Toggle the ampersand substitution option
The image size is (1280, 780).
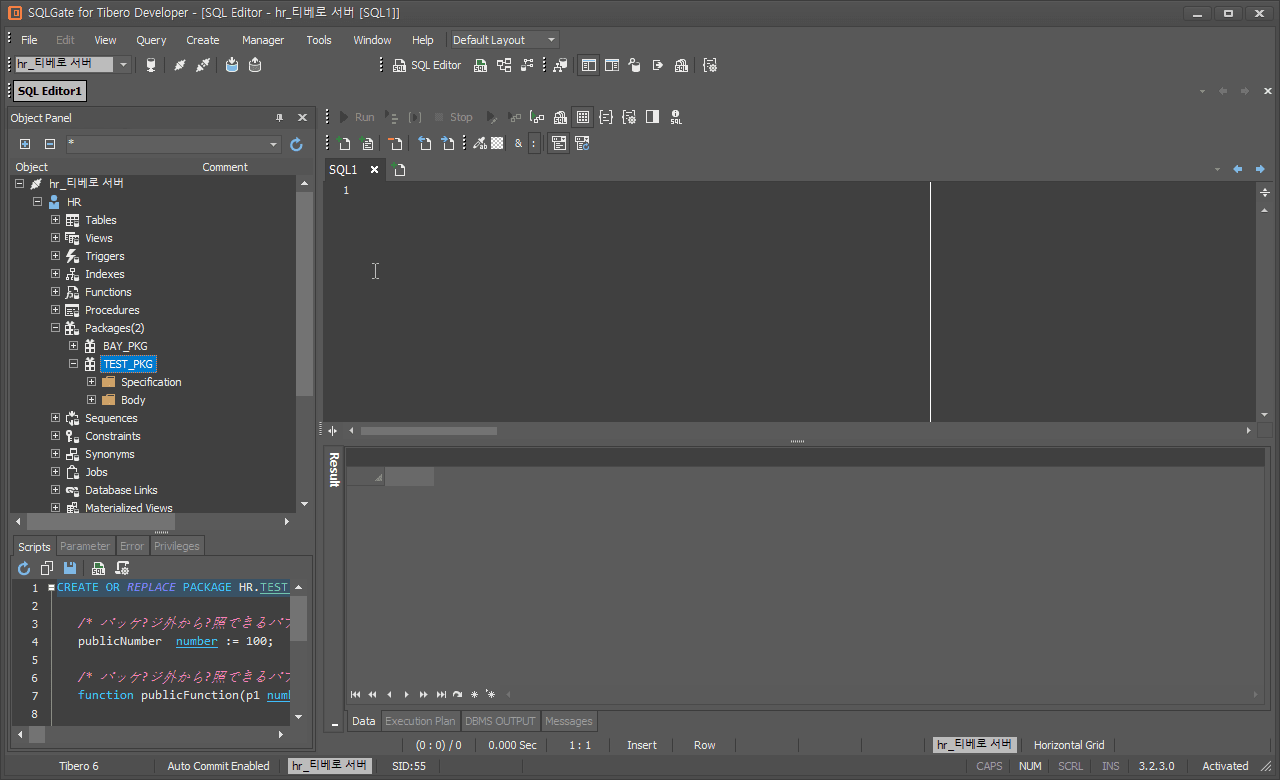coord(518,143)
